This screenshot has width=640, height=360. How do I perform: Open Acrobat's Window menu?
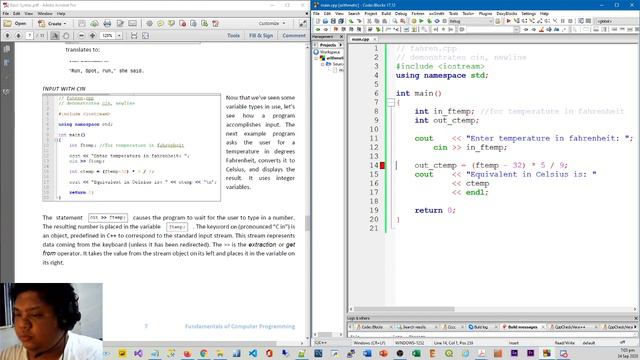pos(45,14)
